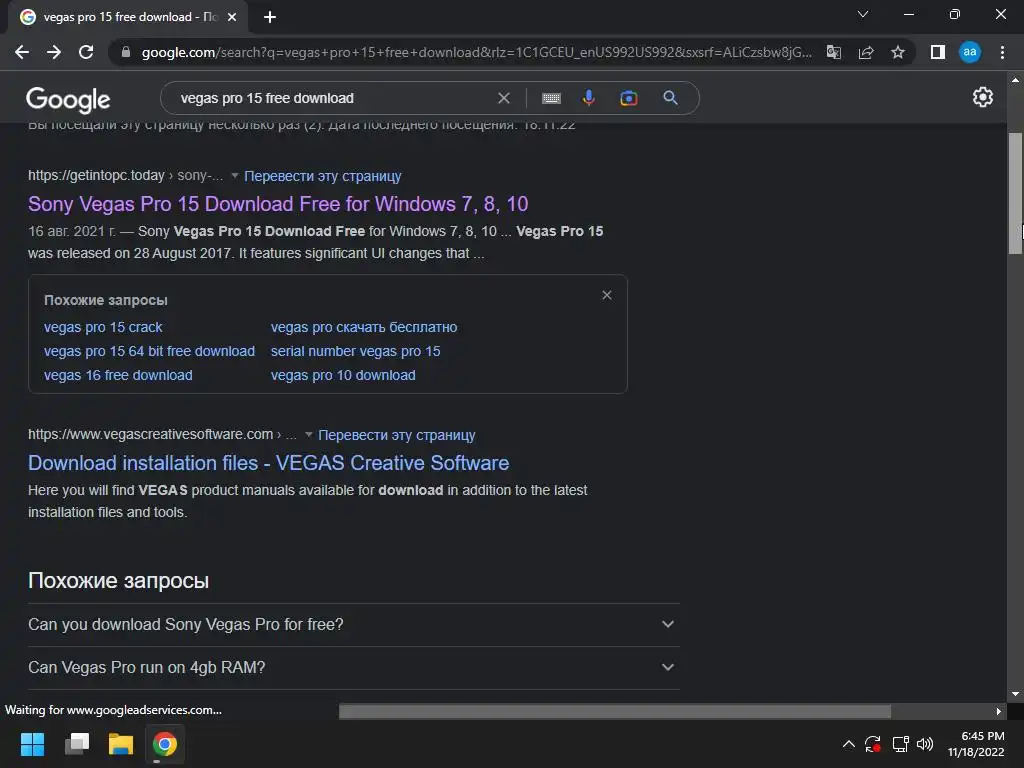Go to Google homepage logo
The image size is (1024, 768).
coord(68,99)
